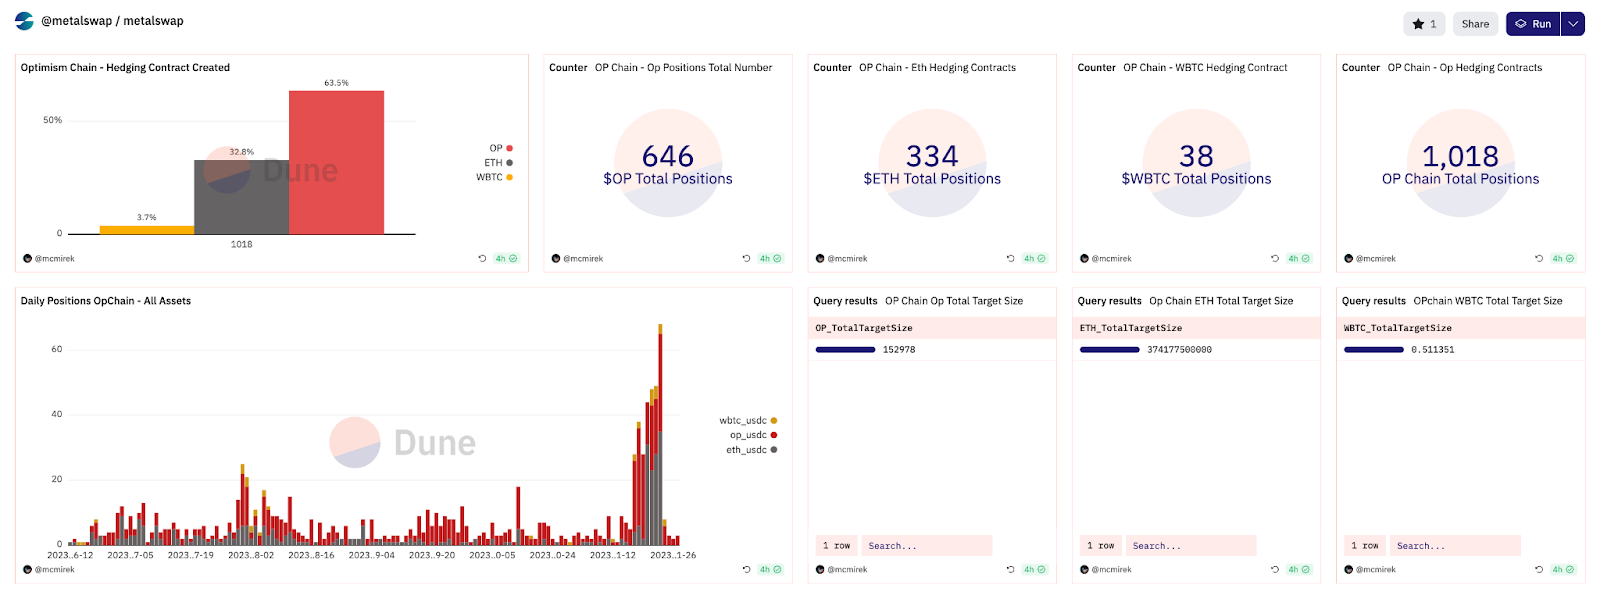Click search field in OP Total Target Size table

pos(926,546)
